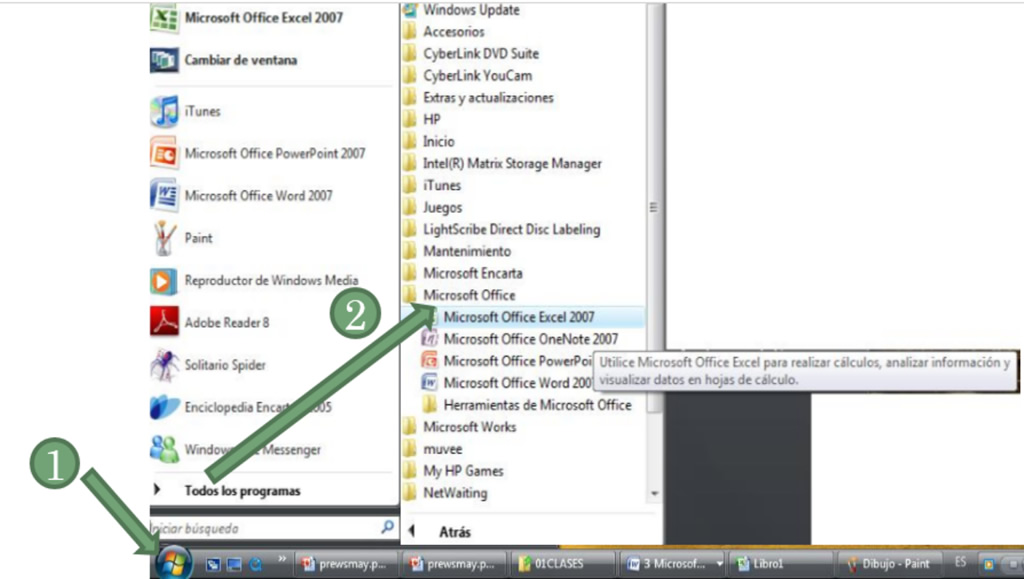Open the Mantenimiento folder

[466, 251]
